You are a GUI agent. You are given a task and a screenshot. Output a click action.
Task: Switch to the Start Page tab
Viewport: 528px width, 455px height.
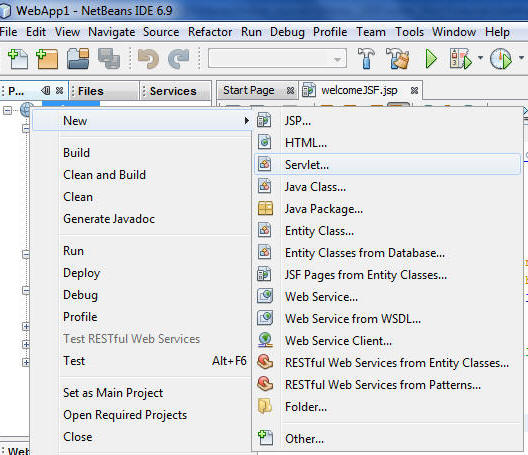[x=249, y=90]
